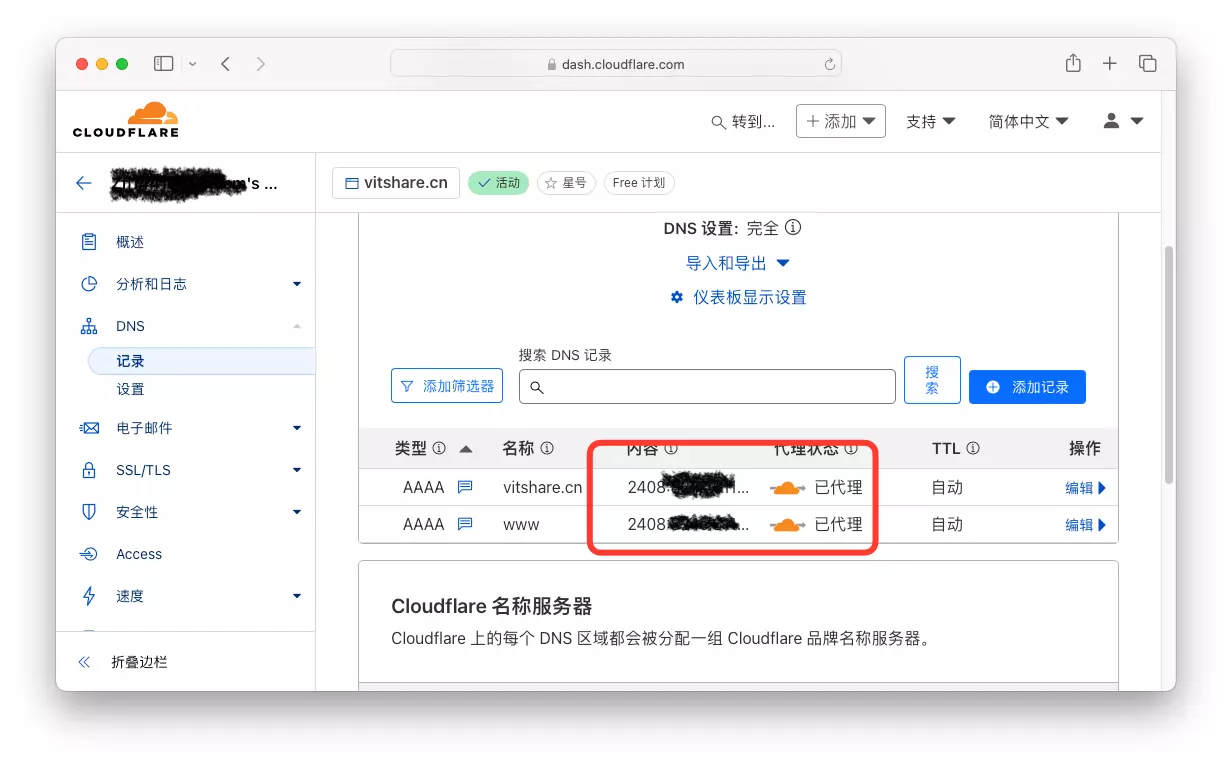Open Safari sidebar options chevron
Viewport: 1232px width, 765px height.
coord(192,64)
